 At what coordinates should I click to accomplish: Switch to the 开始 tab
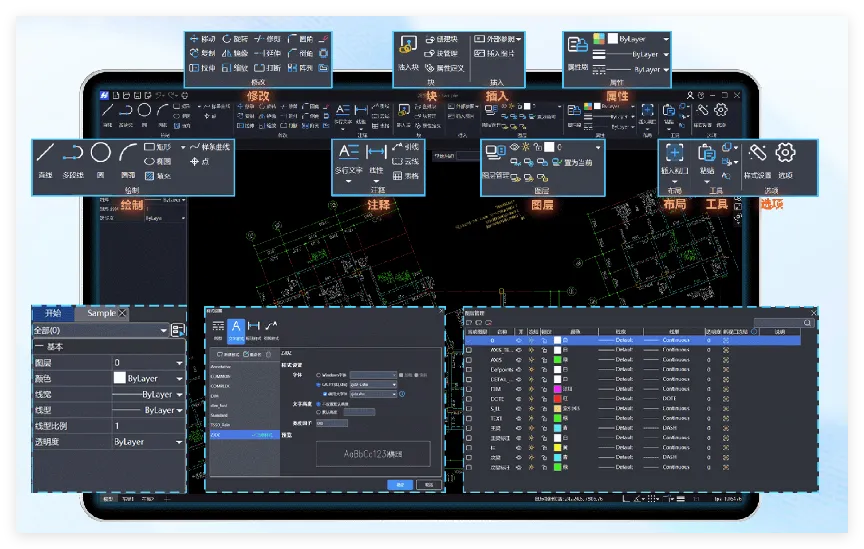tap(53, 313)
